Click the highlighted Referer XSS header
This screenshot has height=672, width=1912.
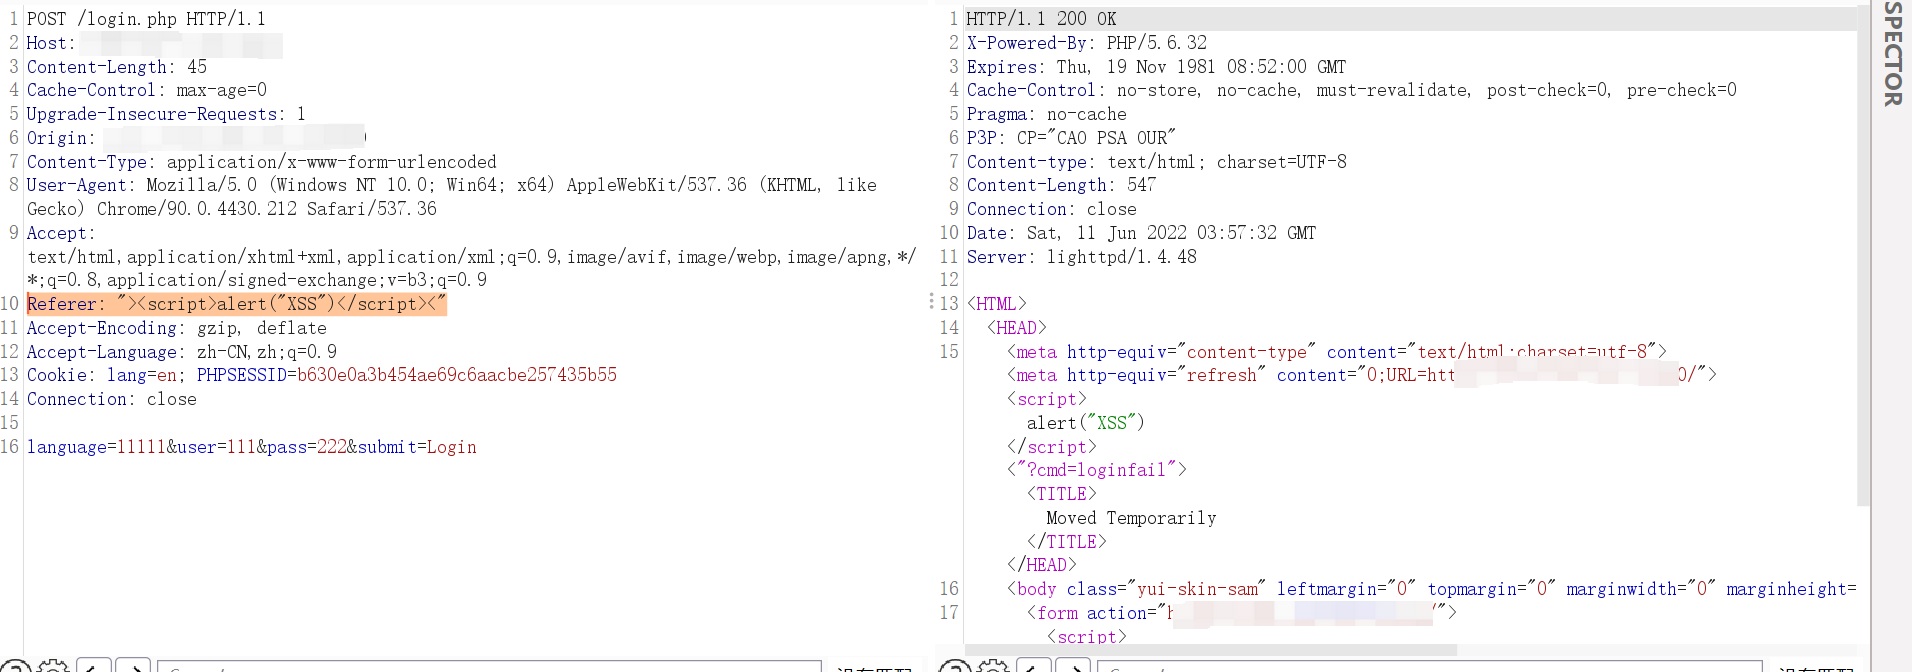click(237, 304)
